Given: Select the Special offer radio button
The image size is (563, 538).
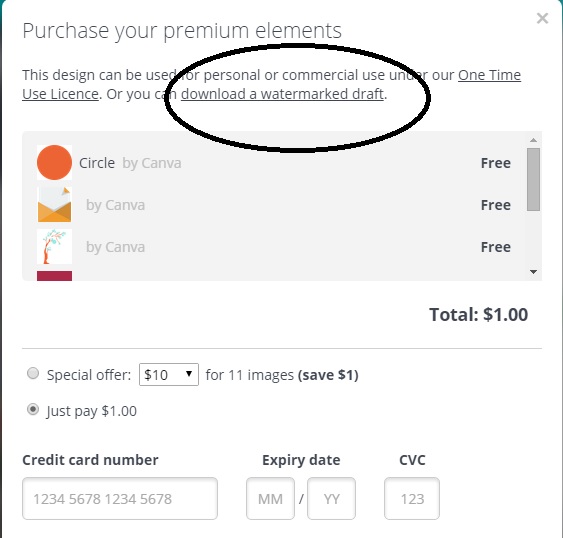Looking at the screenshot, I should tap(33, 373).
